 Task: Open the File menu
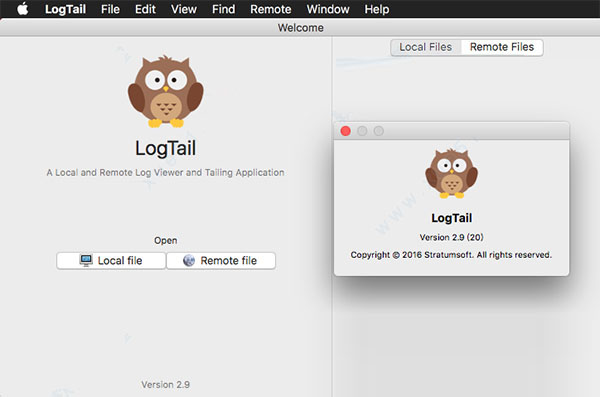(110, 9)
